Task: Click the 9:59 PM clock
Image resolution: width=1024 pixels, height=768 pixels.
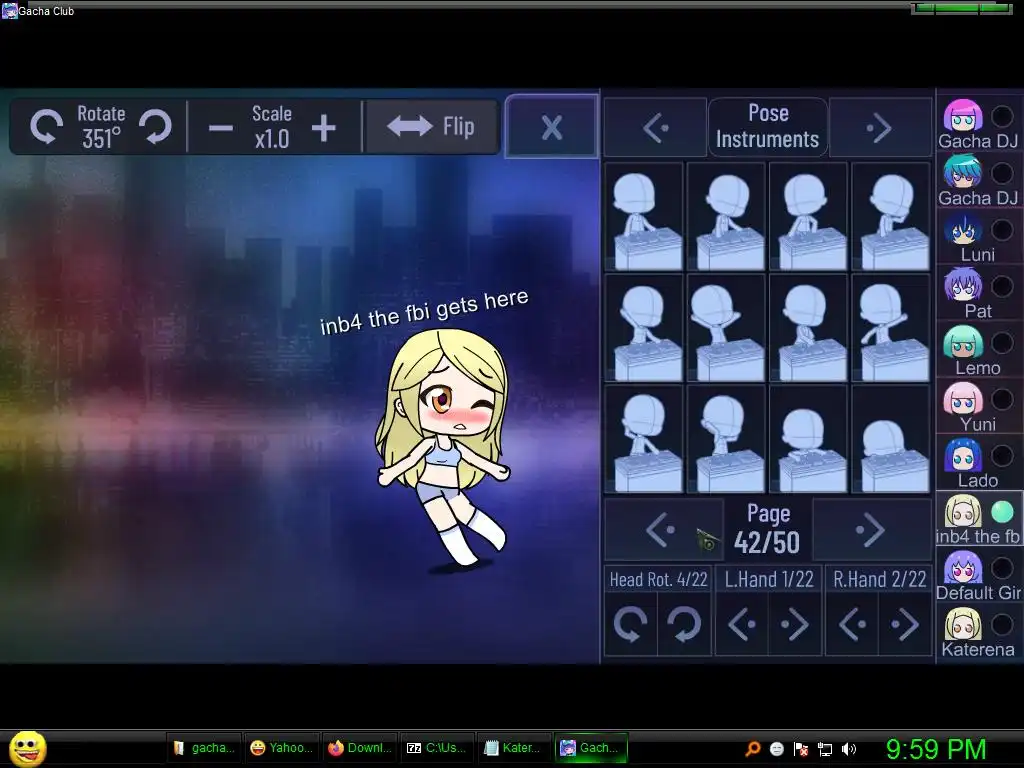Action: click(x=936, y=748)
